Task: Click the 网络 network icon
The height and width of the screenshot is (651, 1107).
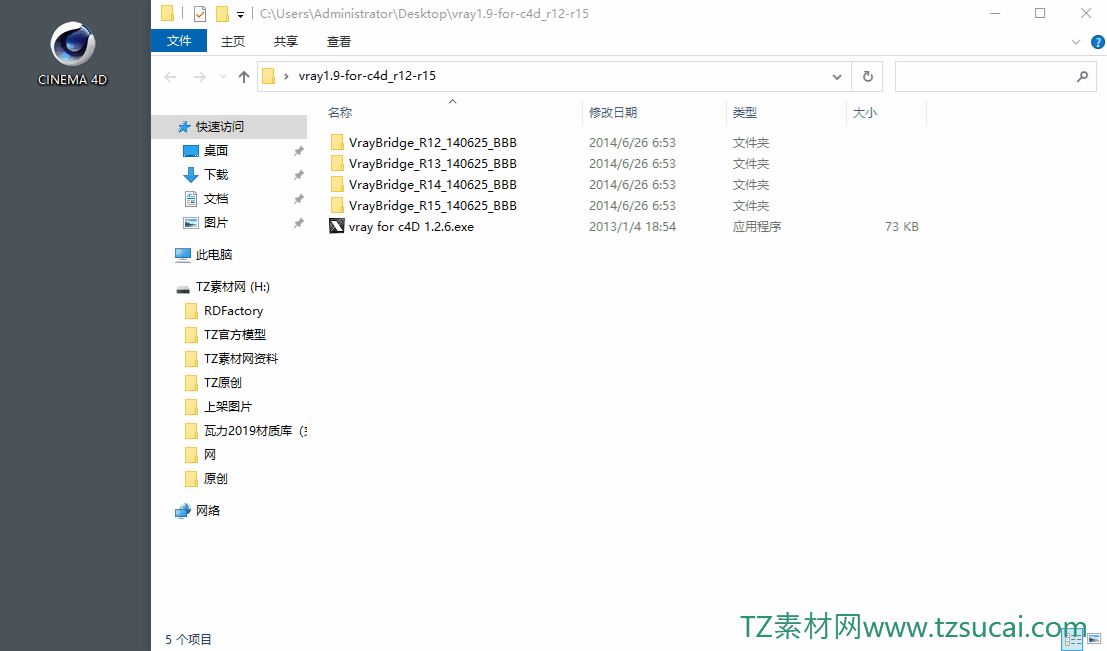Action: [183, 511]
